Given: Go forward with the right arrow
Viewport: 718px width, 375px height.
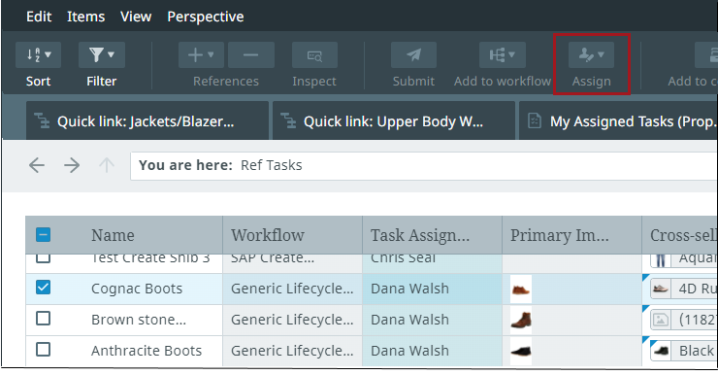Looking at the screenshot, I should [x=72, y=165].
